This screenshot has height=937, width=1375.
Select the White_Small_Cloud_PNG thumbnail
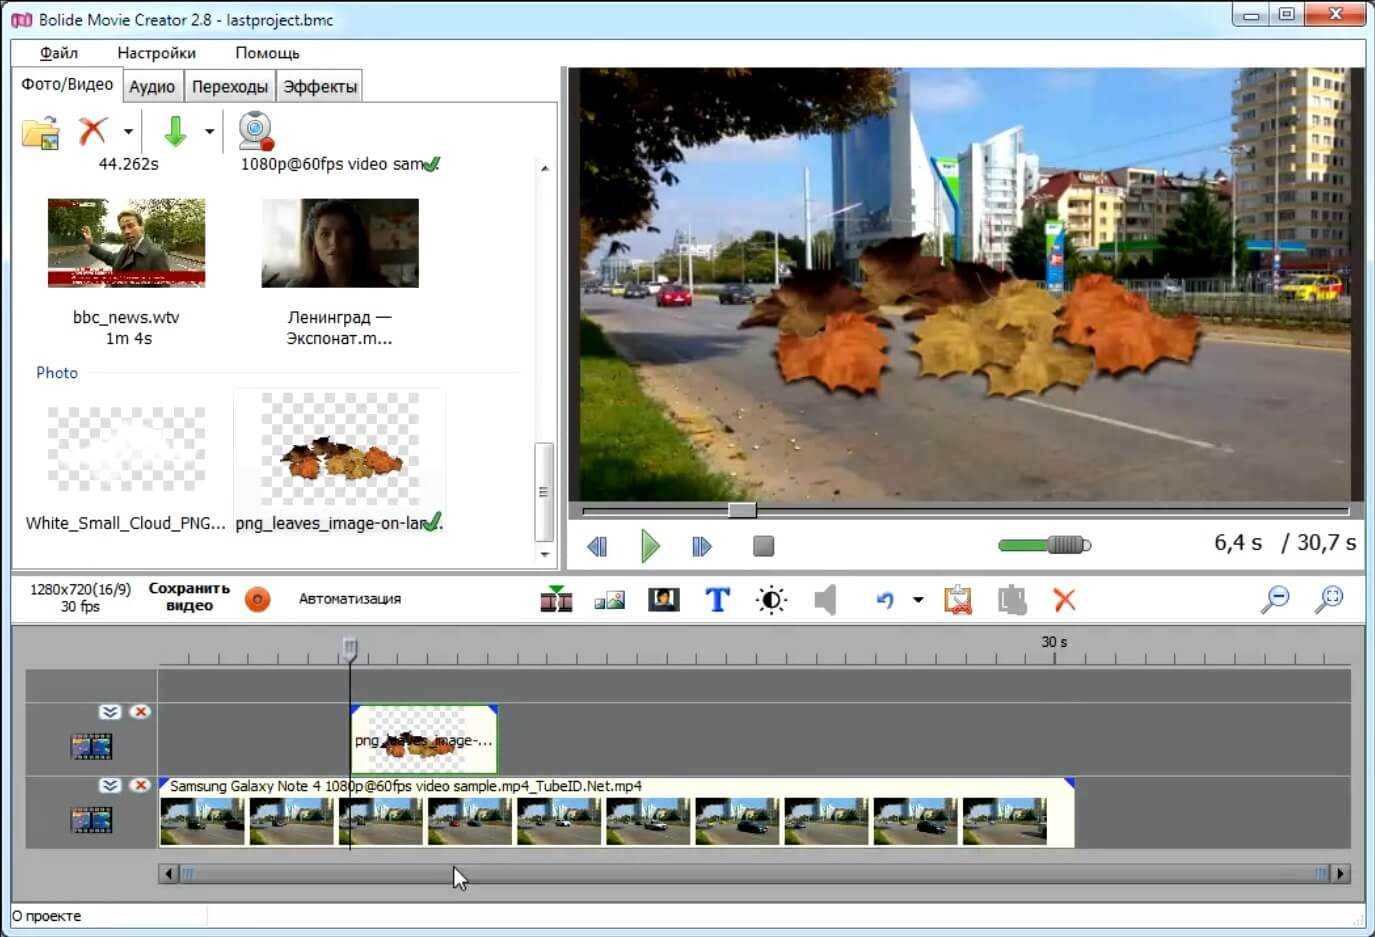[127, 449]
